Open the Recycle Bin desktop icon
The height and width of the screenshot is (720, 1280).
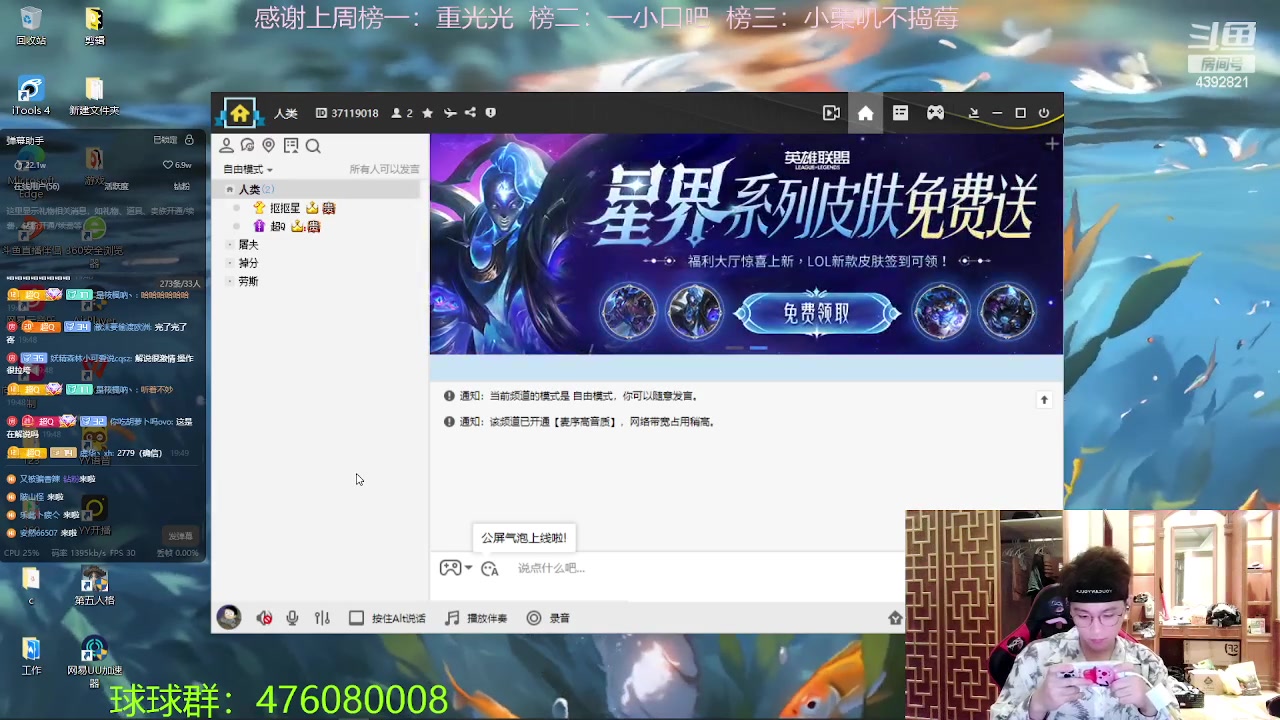point(31,27)
